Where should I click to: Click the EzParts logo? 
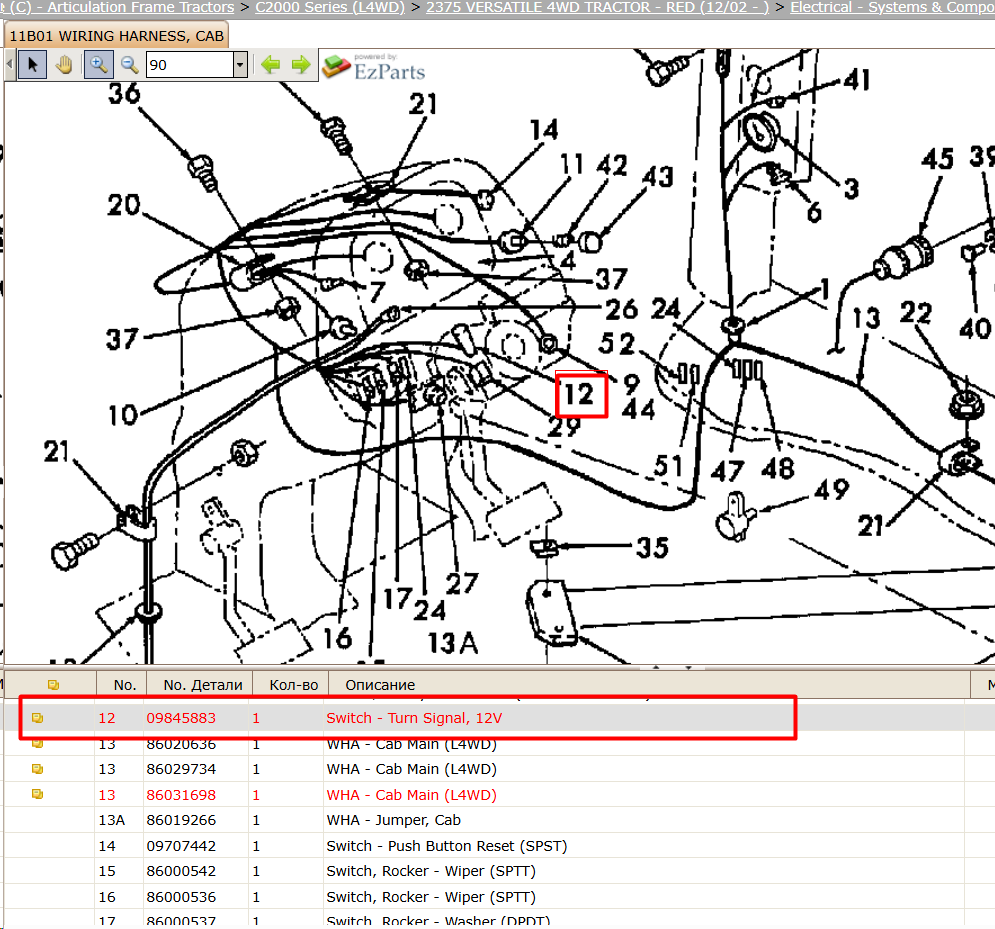click(x=373, y=67)
